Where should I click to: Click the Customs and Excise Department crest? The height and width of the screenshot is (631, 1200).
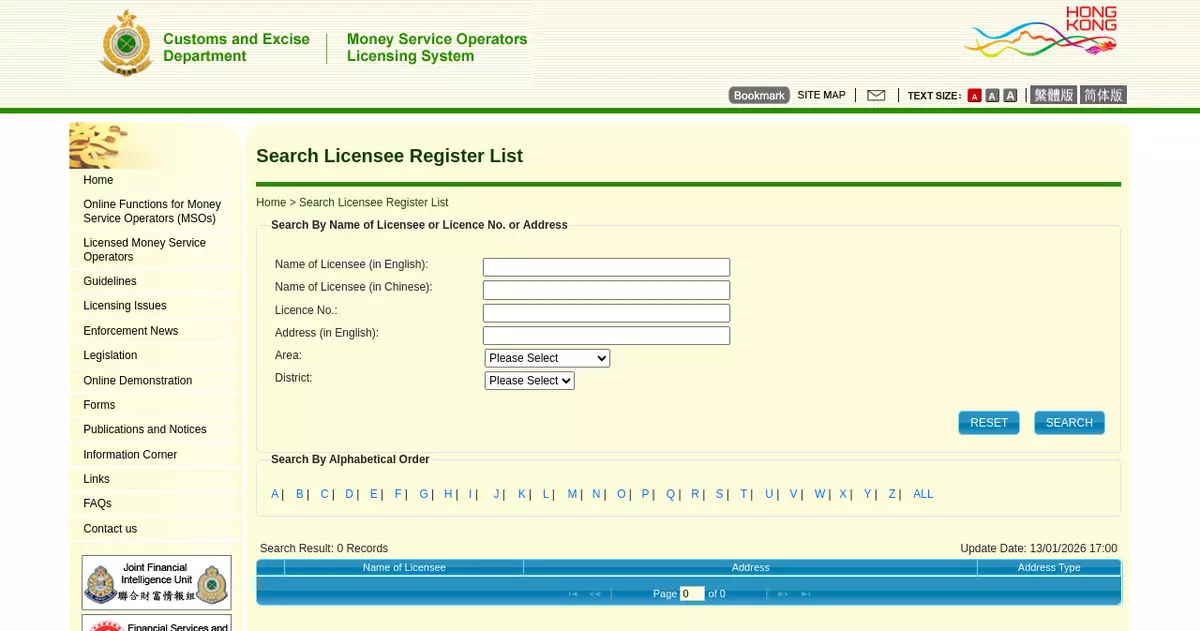click(x=125, y=44)
